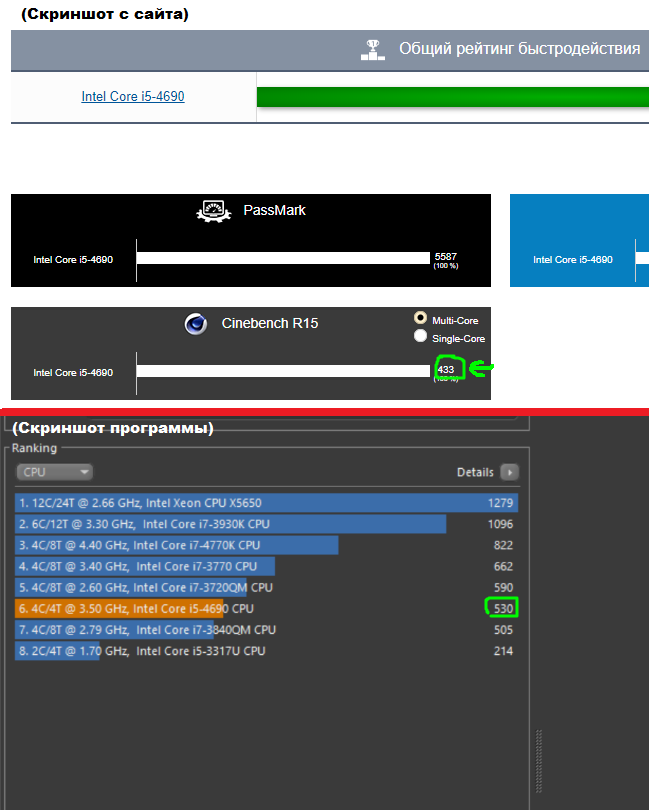Click the score 590 value
The width and height of the screenshot is (649, 810).
pyautogui.click(x=503, y=588)
